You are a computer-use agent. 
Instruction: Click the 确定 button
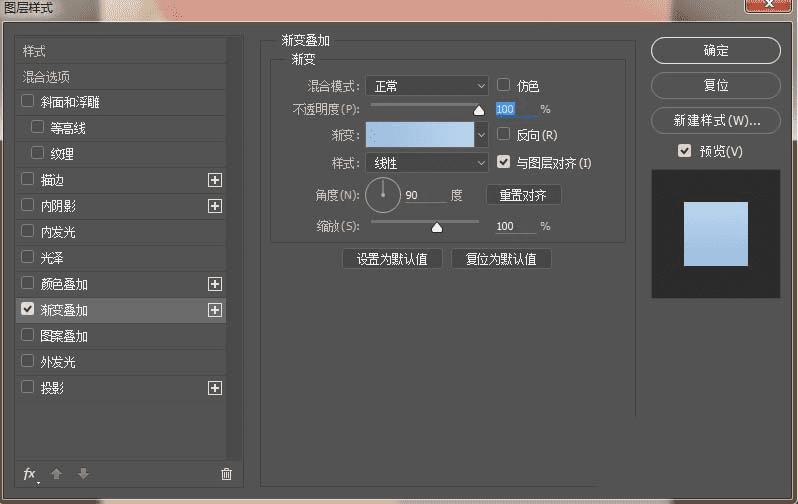click(716, 50)
